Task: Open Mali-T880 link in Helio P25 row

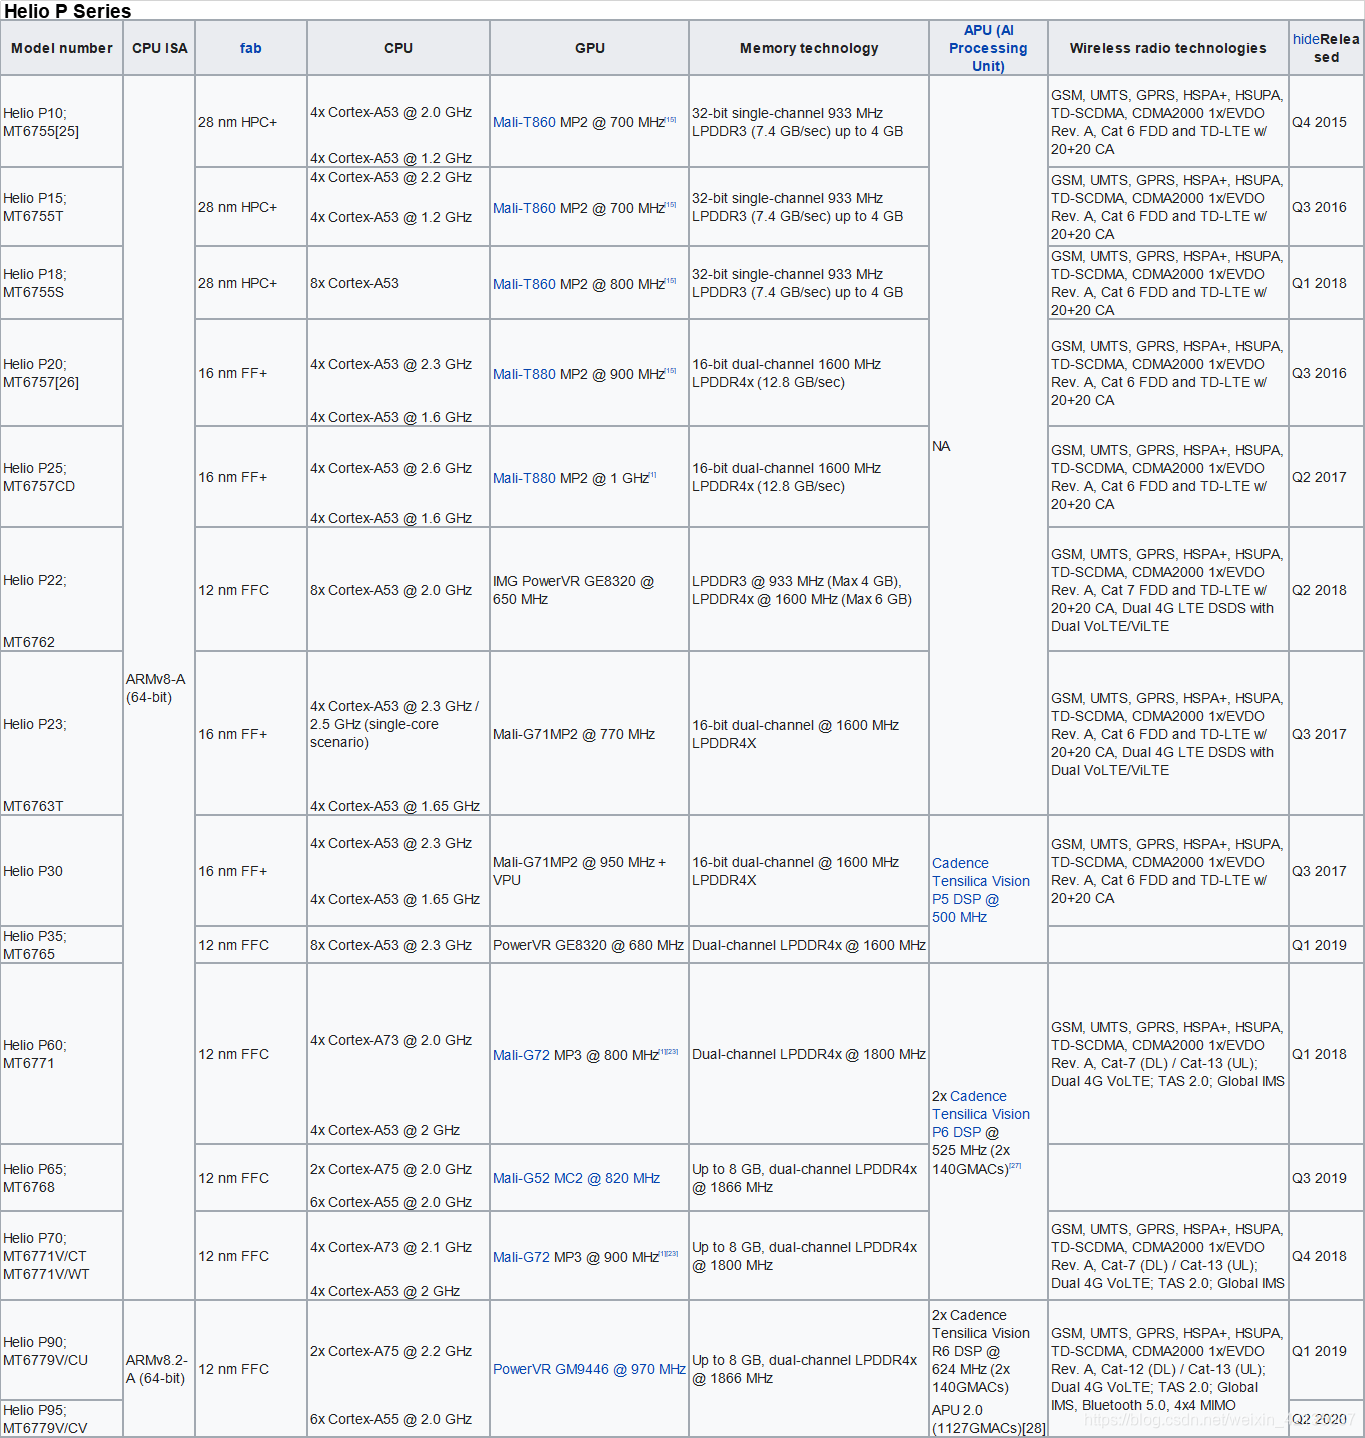Action: click(x=524, y=478)
